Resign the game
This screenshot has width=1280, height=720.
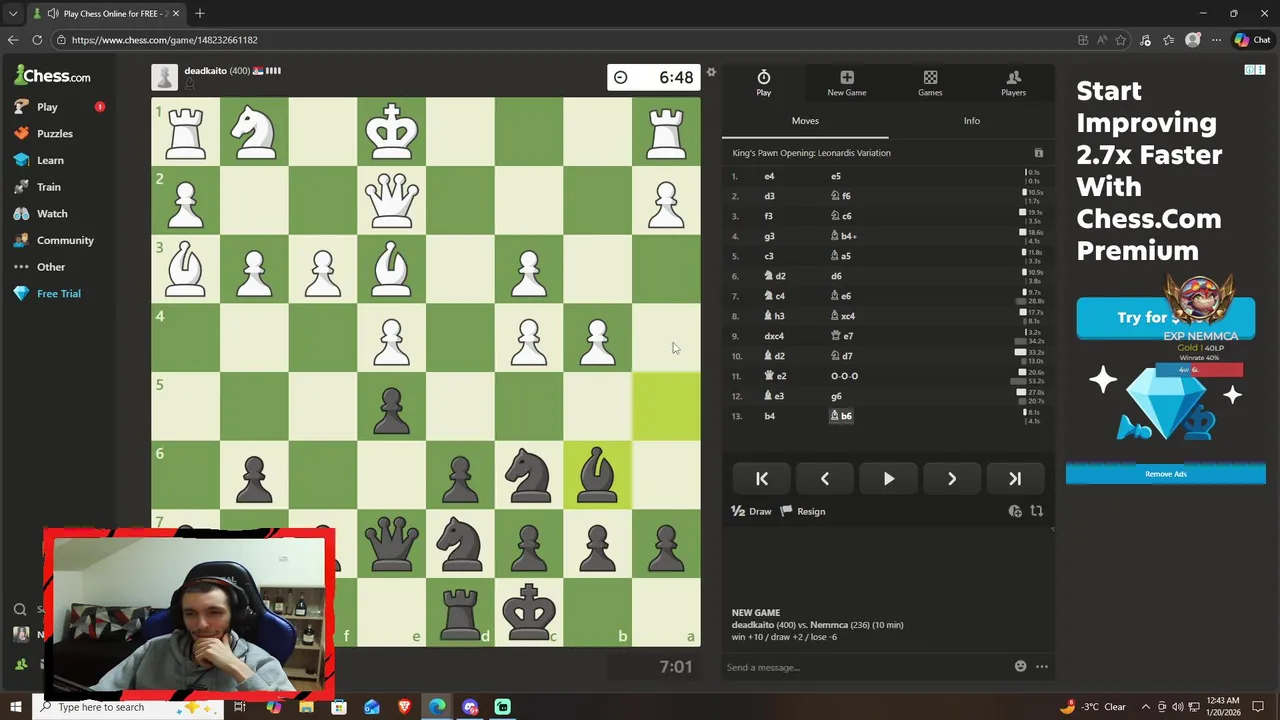803,511
